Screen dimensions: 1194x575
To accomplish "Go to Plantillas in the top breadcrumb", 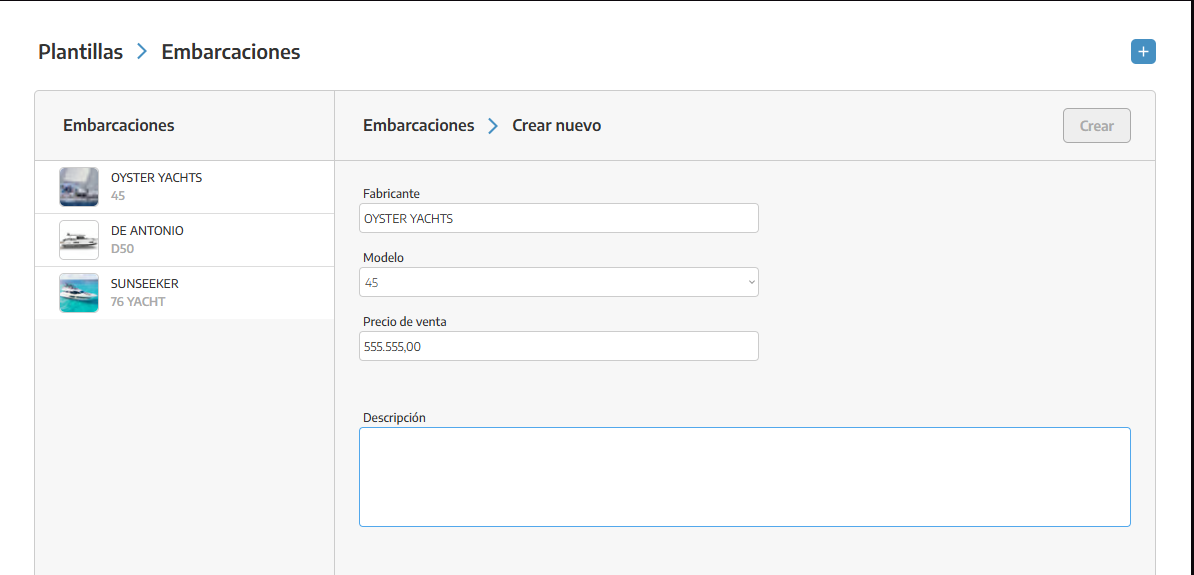I will coord(81,52).
